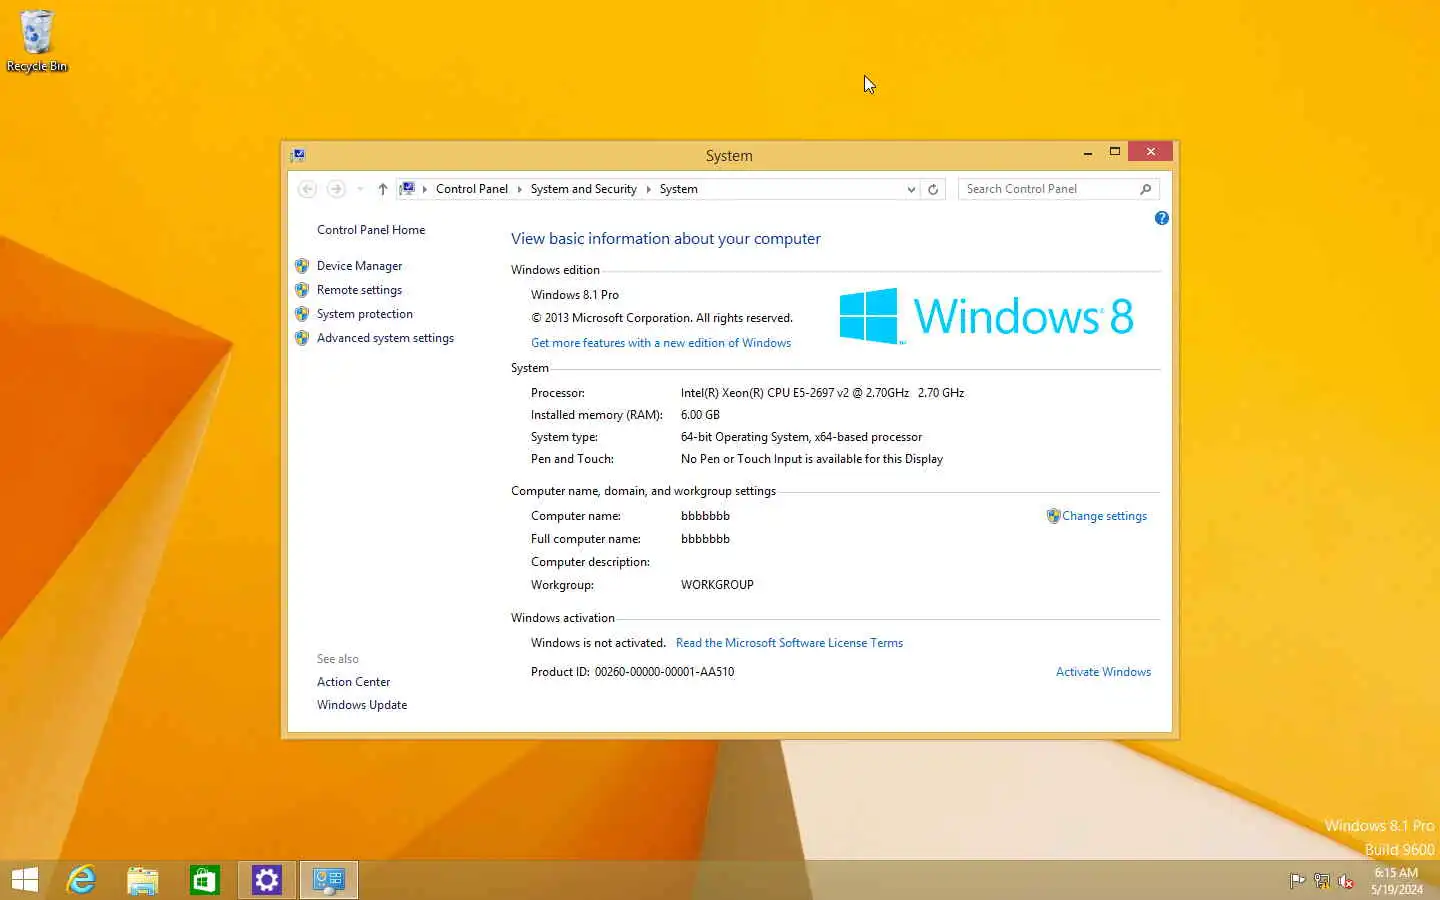Image resolution: width=1440 pixels, height=900 pixels.
Task: Select the System Control Panel taskbar button
Action: (329, 880)
